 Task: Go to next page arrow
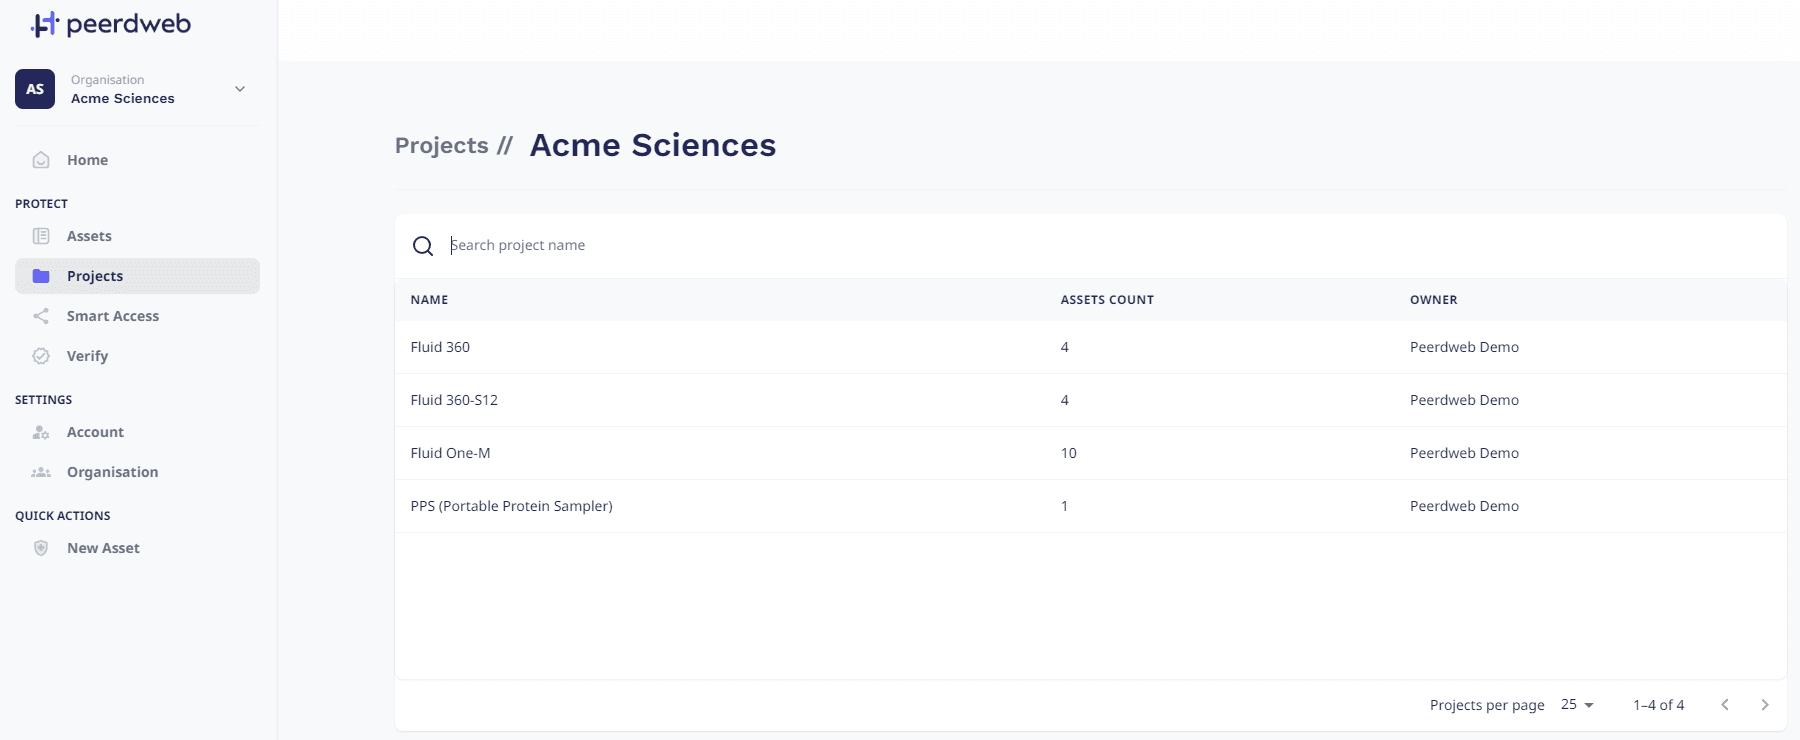[1765, 705]
